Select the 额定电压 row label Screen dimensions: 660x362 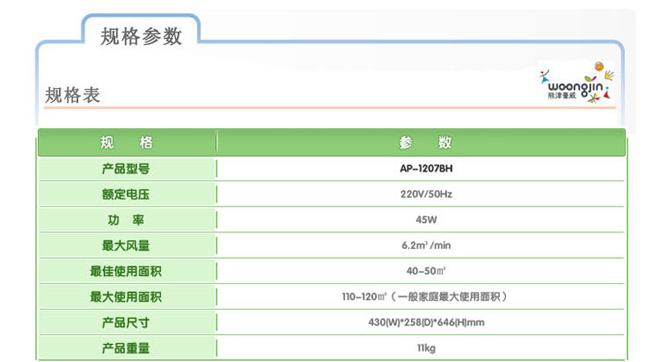click(126, 194)
